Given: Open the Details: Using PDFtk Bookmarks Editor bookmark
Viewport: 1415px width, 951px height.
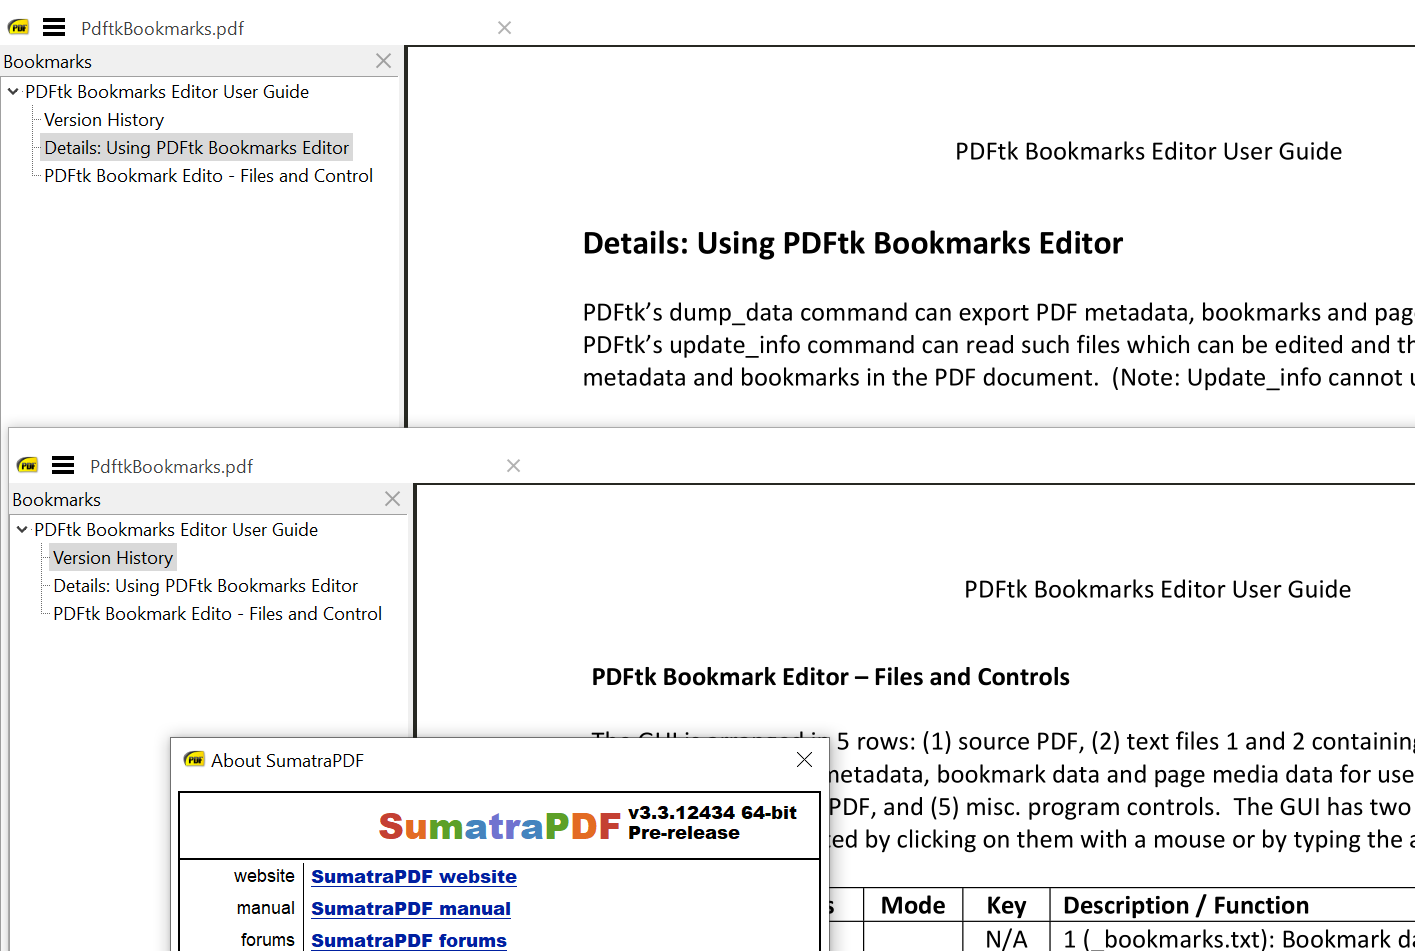Looking at the screenshot, I should [x=196, y=147].
